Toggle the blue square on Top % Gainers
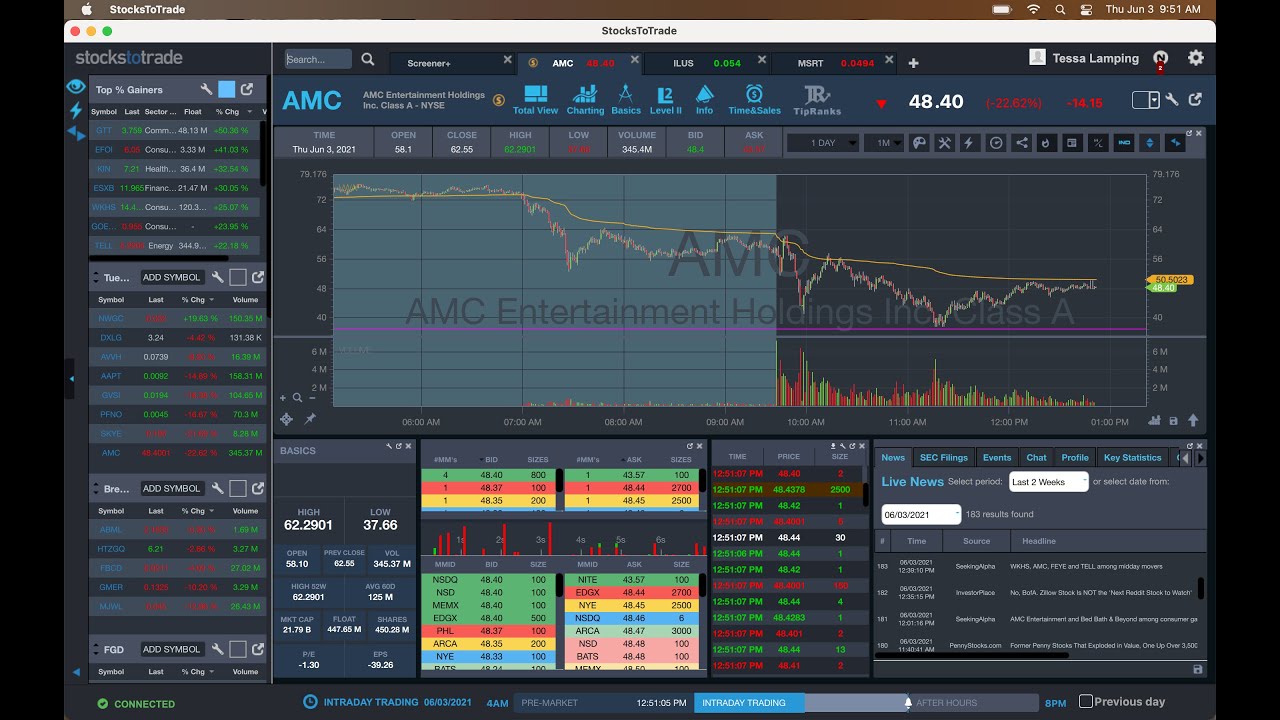 [227, 89]
